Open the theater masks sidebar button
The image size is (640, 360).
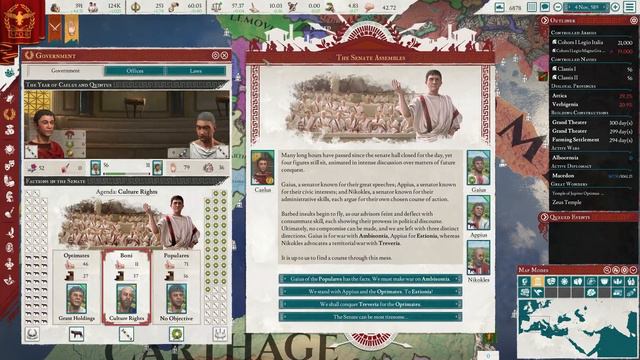(x=9, y=165)
